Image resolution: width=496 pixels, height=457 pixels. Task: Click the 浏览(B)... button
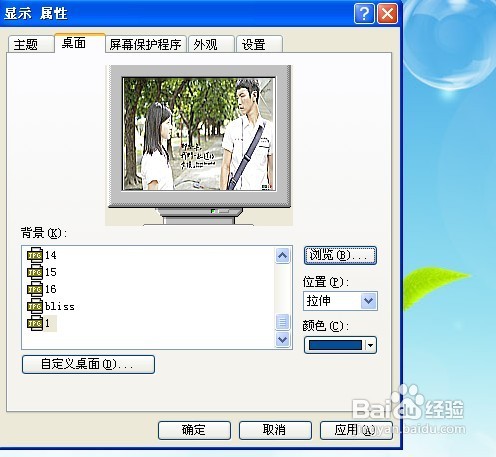[340, 256]
